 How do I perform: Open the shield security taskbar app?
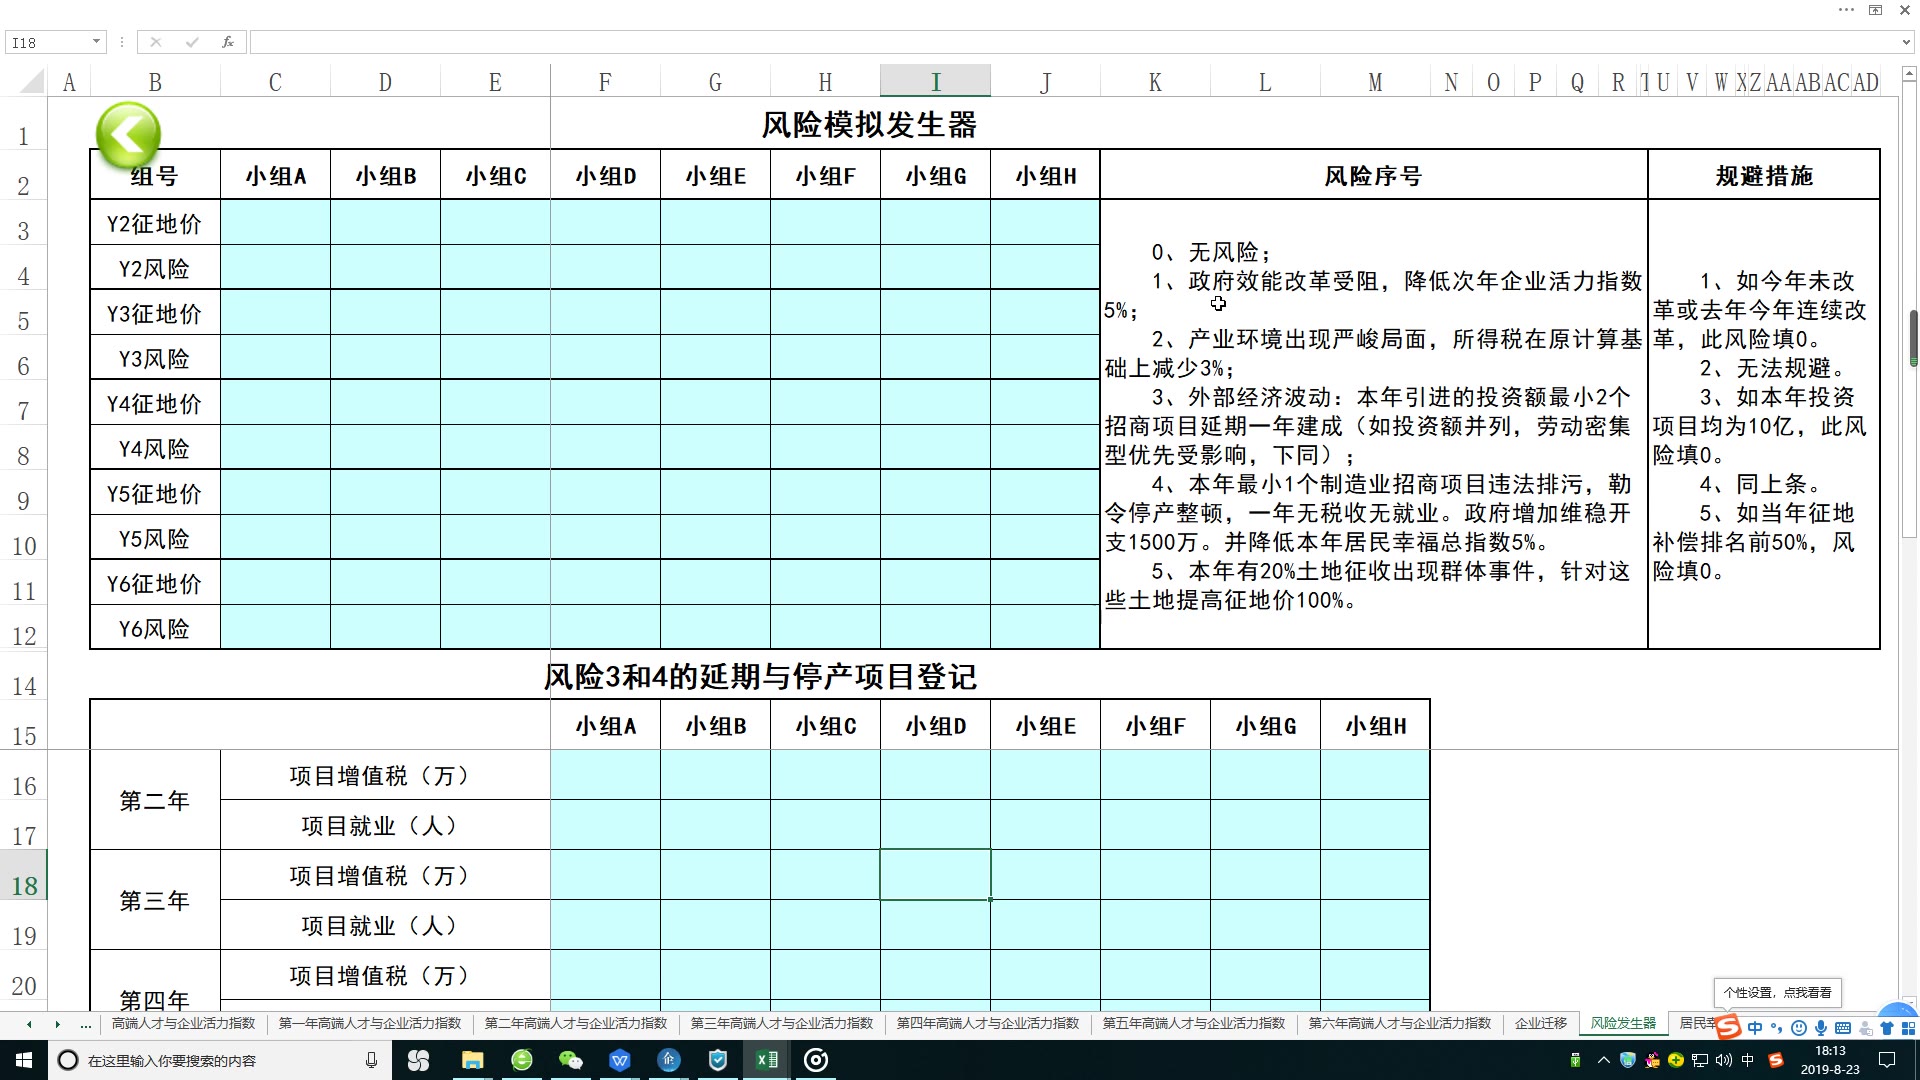coord(717,1060)
